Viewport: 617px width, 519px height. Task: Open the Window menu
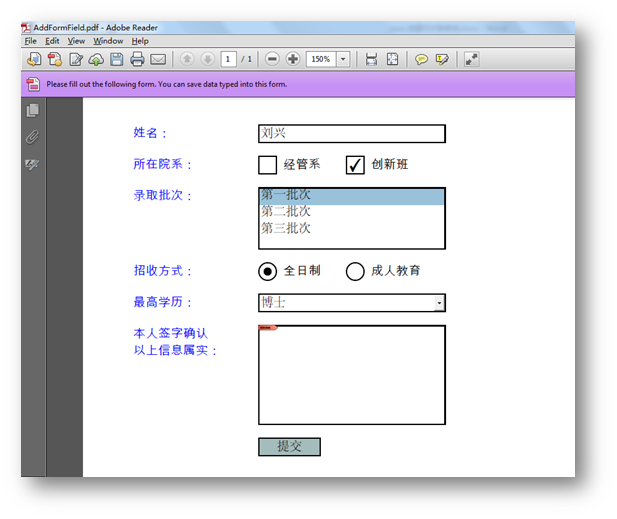pyautogui.click(x=108, y=41)
